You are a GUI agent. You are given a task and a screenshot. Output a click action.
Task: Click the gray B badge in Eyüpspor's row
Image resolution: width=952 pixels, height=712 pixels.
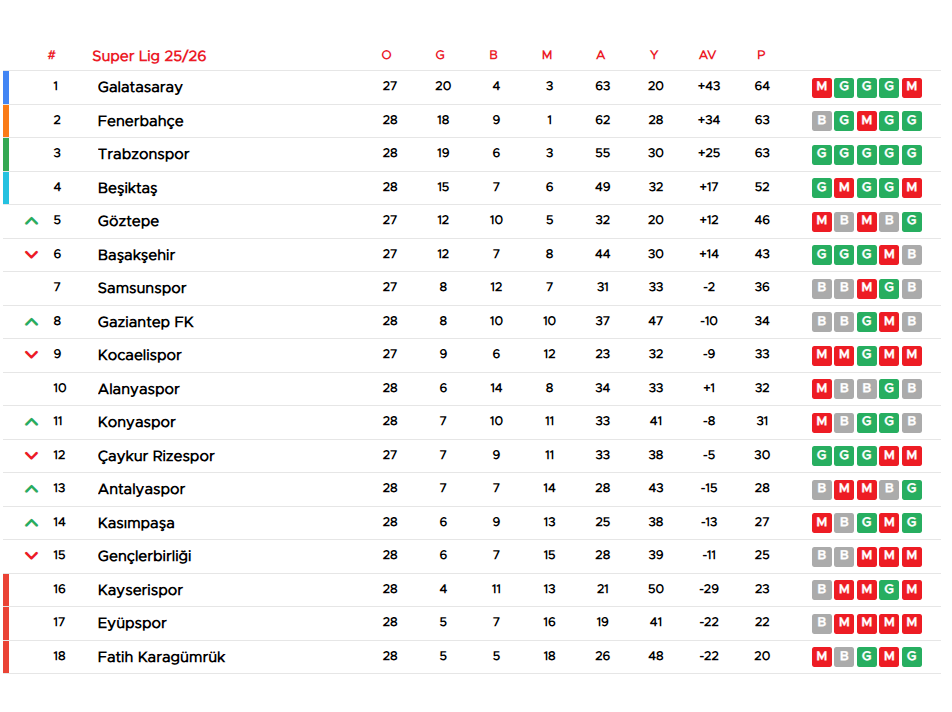point(822,623)
